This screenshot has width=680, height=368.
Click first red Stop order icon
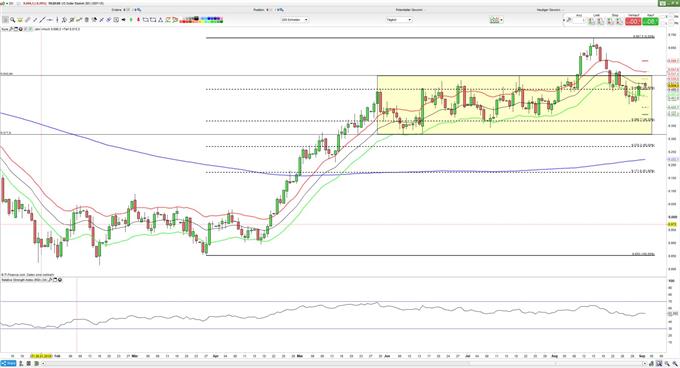point(609,21)
